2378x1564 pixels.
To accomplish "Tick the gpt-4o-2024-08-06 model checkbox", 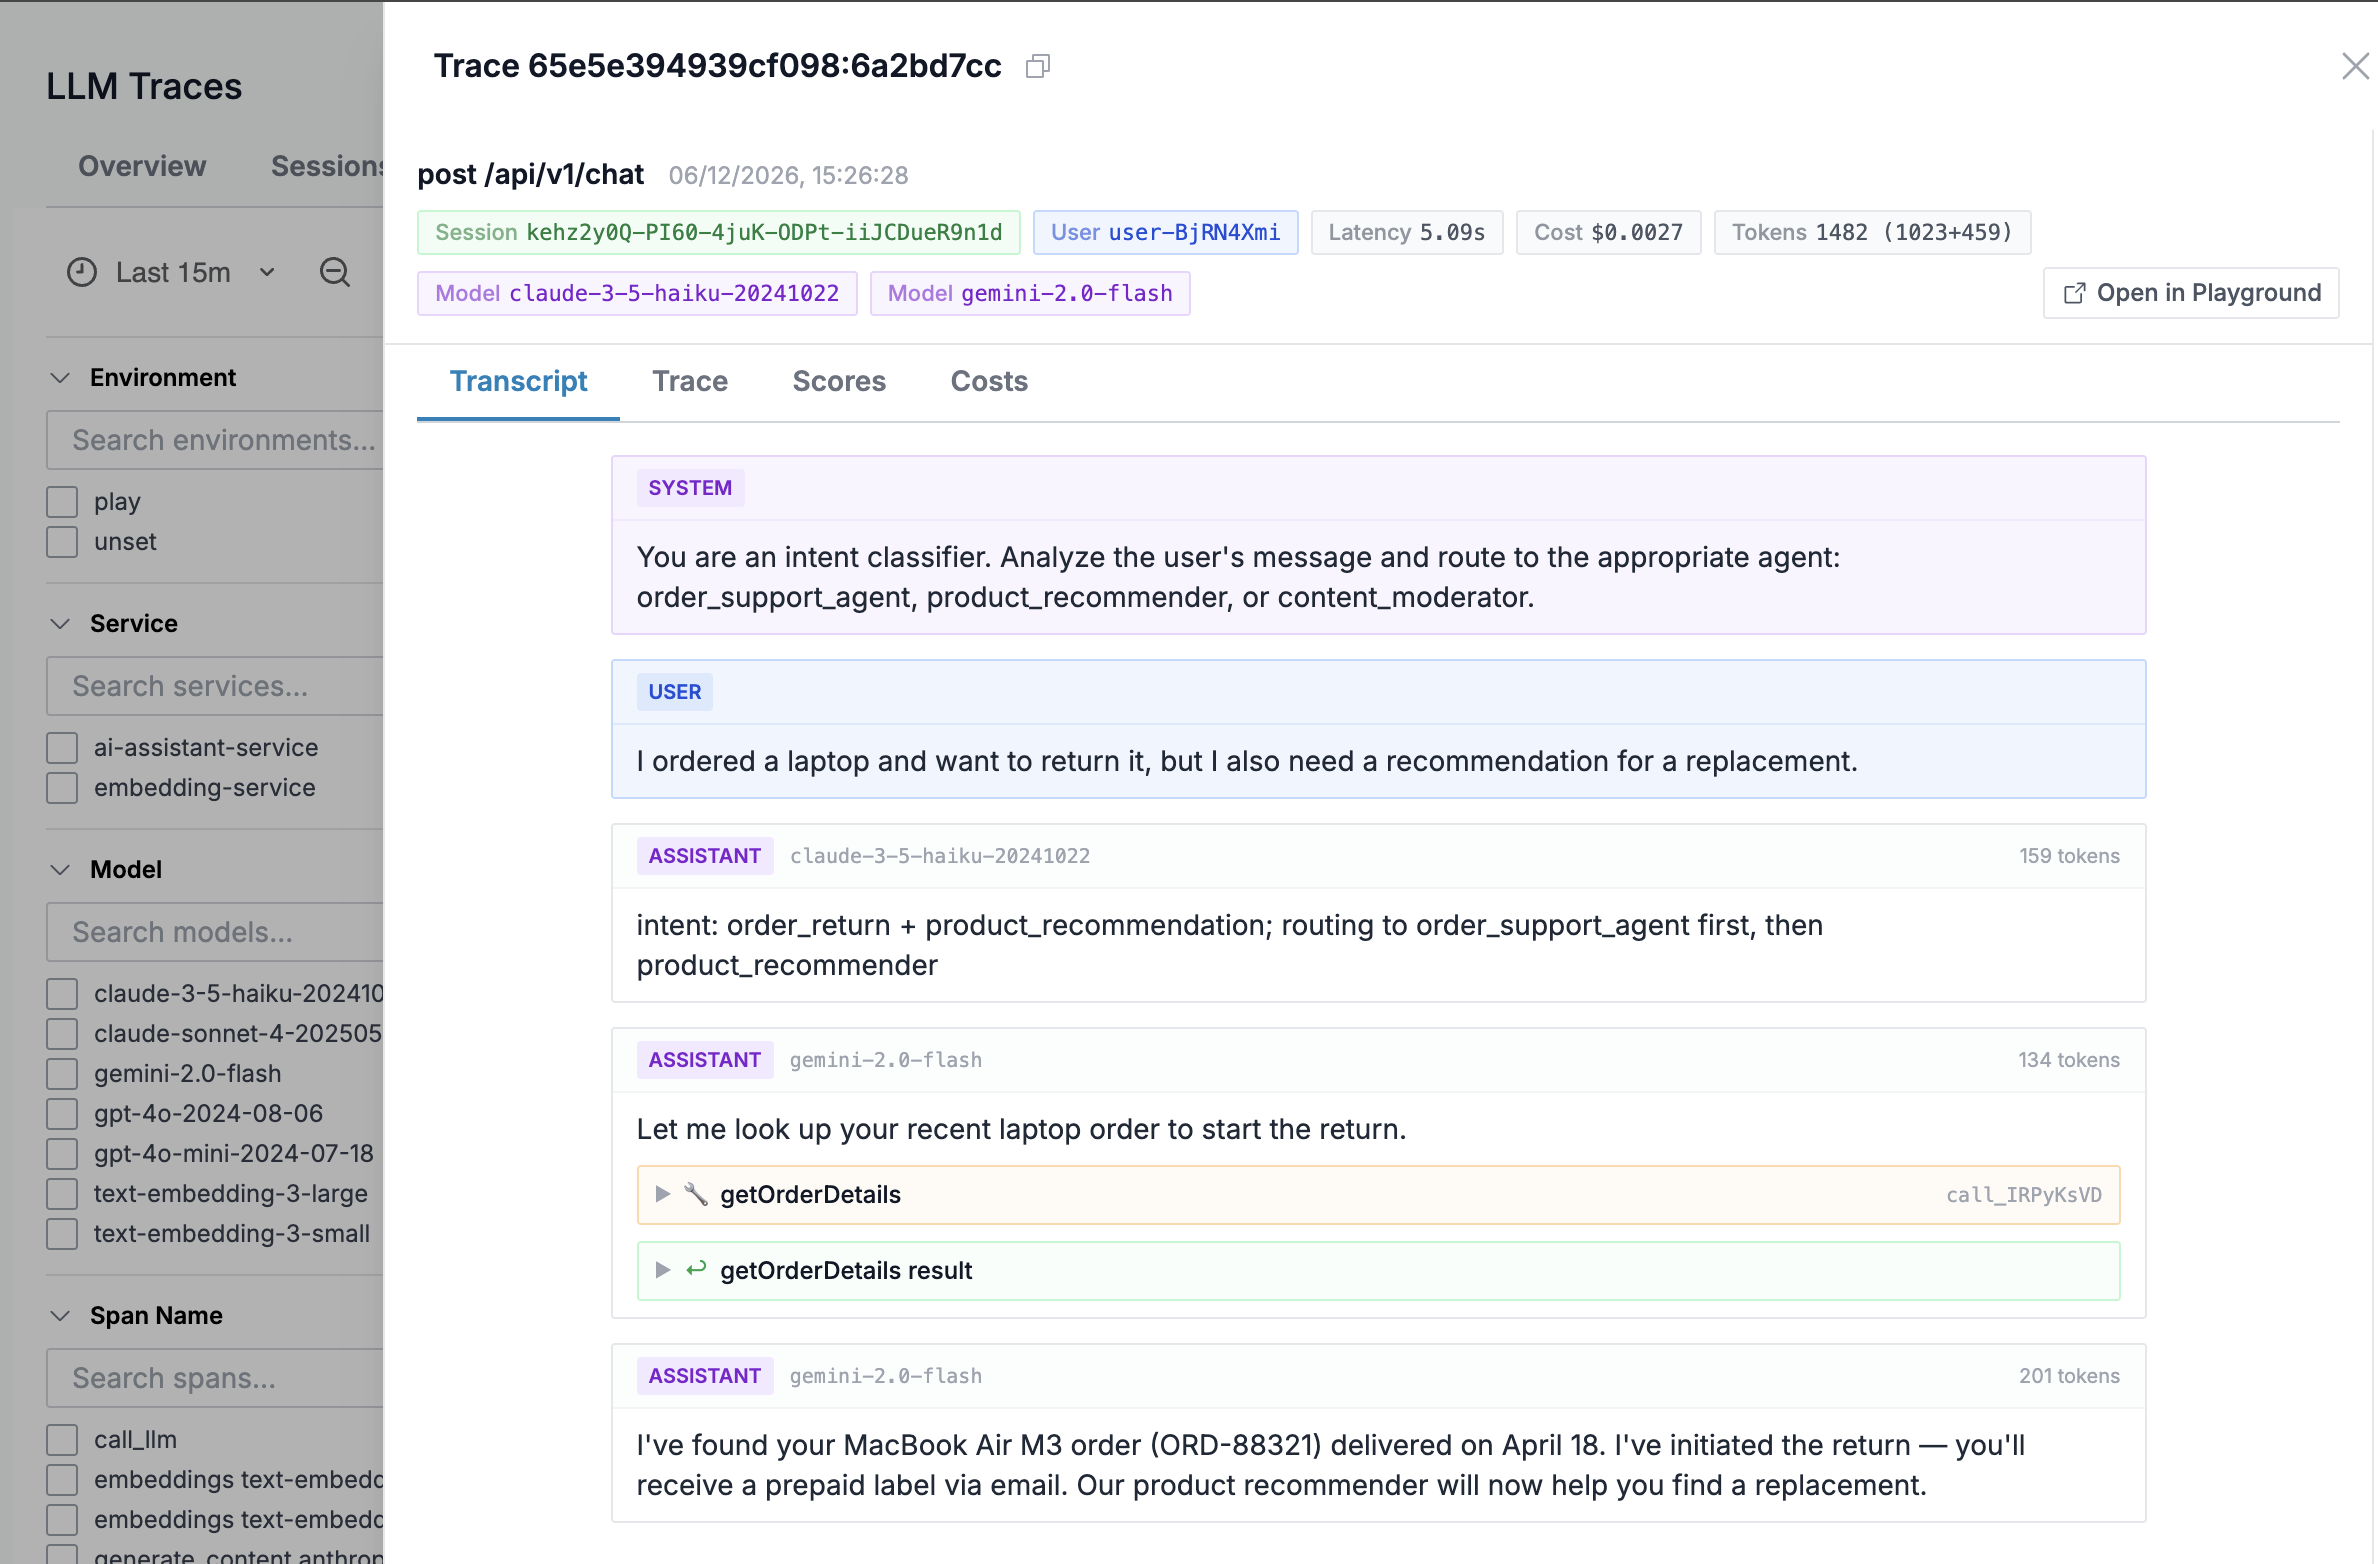I will tap(62, 1114).
